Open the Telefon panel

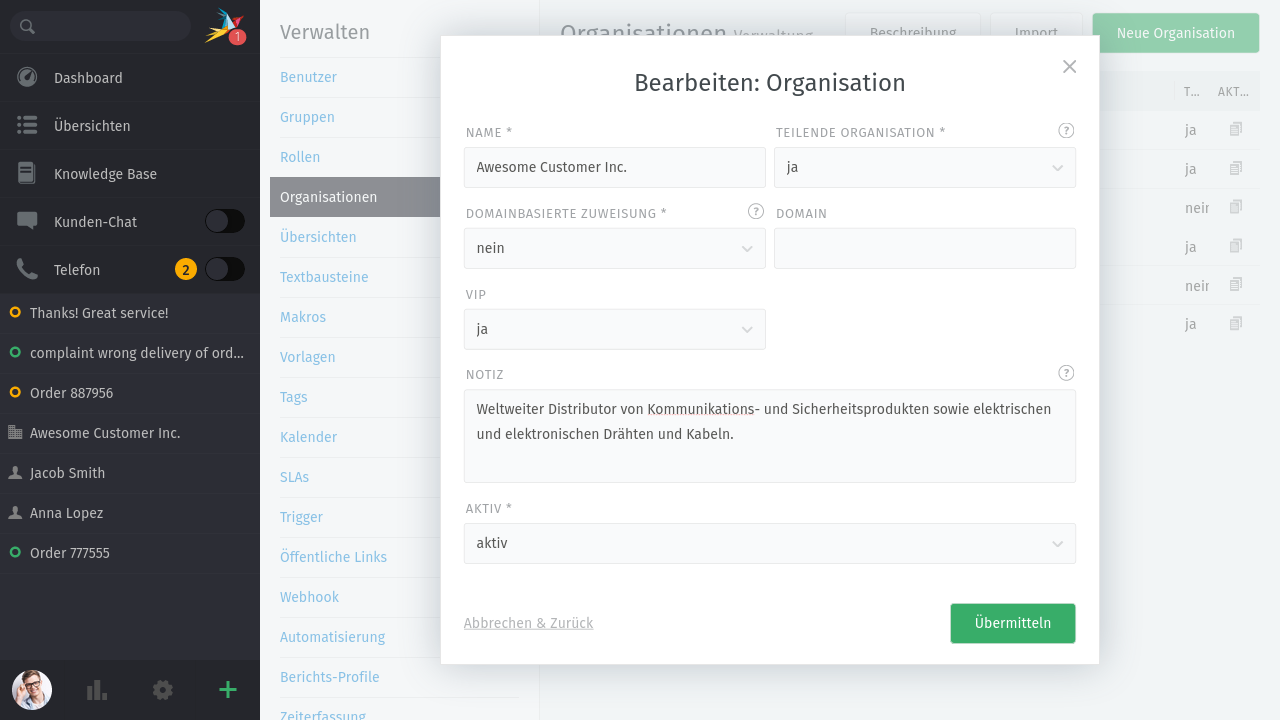29,269
